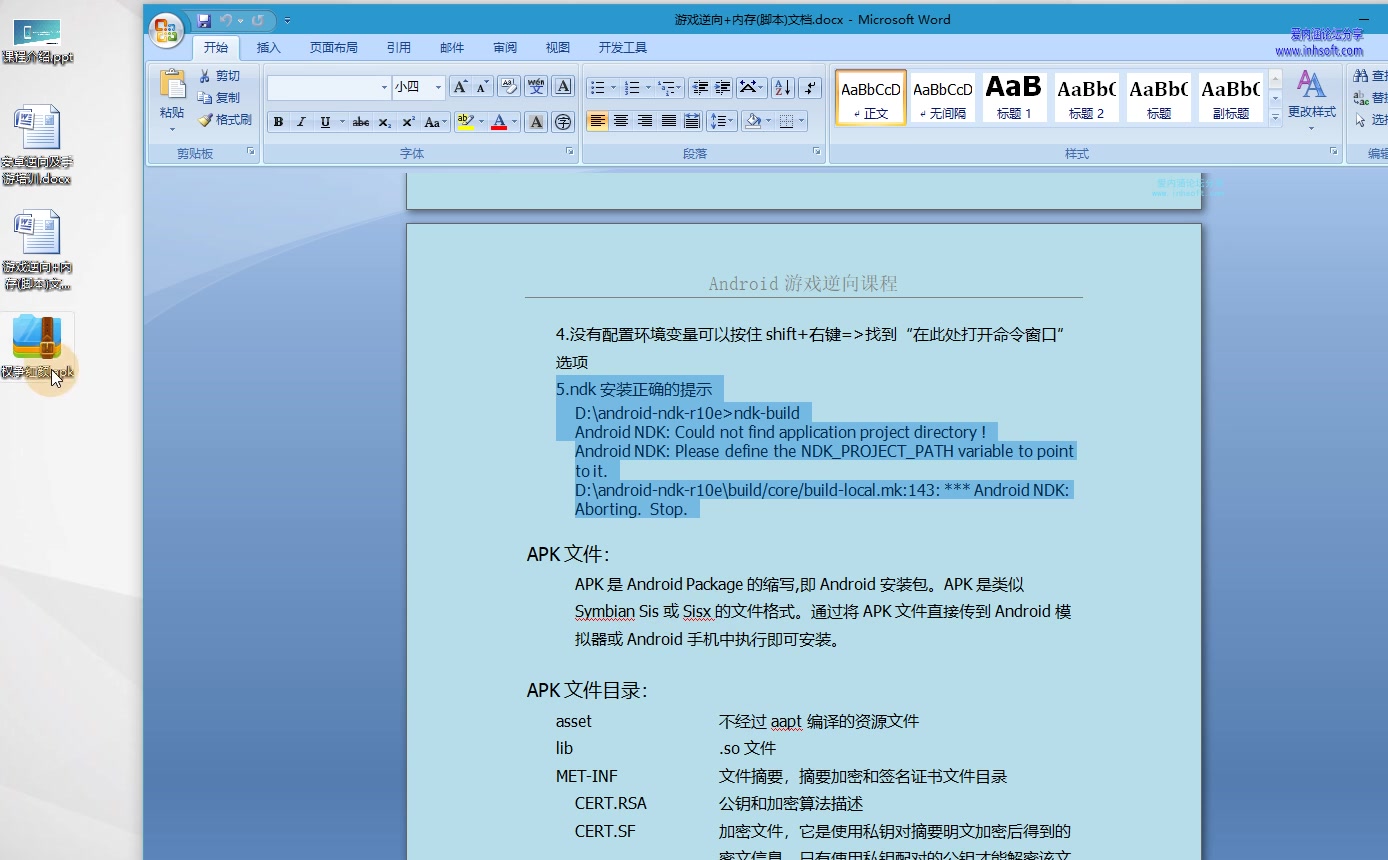Toggle Underline formatting
The width and height of the screenshot is (1388, 860).
tap(325, 122)
